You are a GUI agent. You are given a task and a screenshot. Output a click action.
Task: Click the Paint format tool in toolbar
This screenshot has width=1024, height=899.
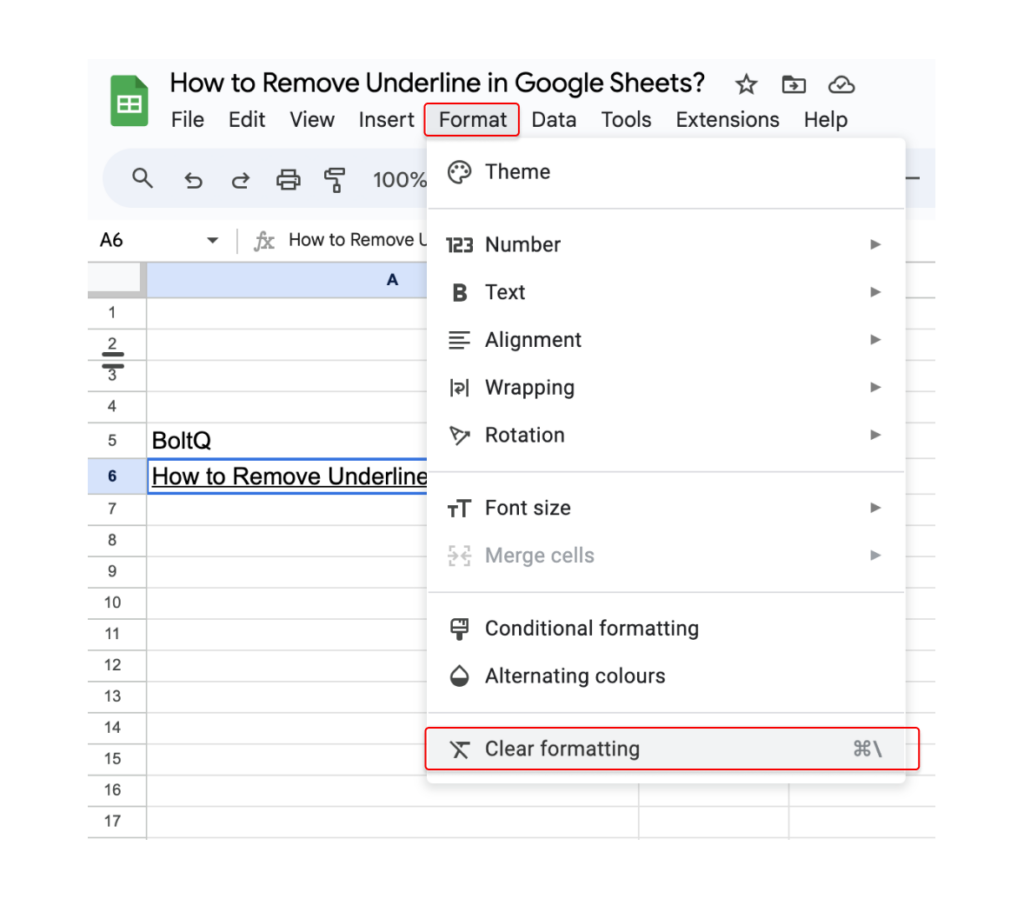coord(335,179)
